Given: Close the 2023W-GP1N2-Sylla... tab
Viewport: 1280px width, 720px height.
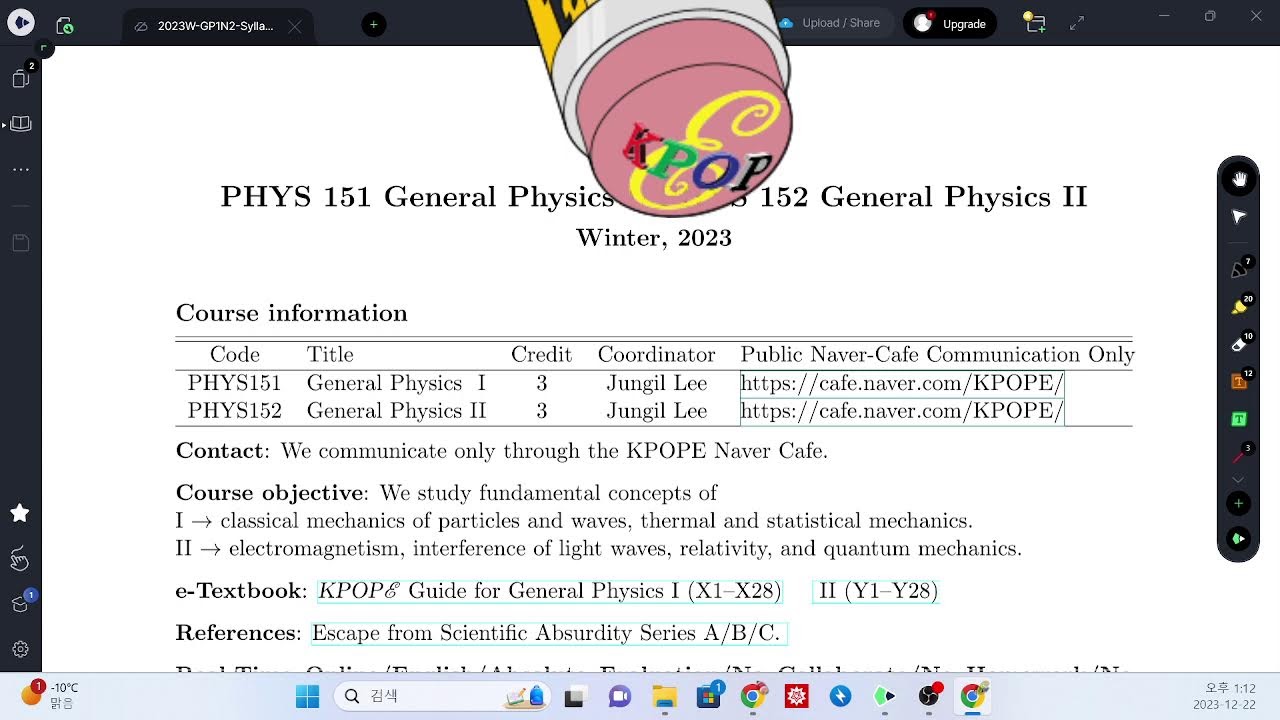Looking at the screenshot, I should 294,26.
